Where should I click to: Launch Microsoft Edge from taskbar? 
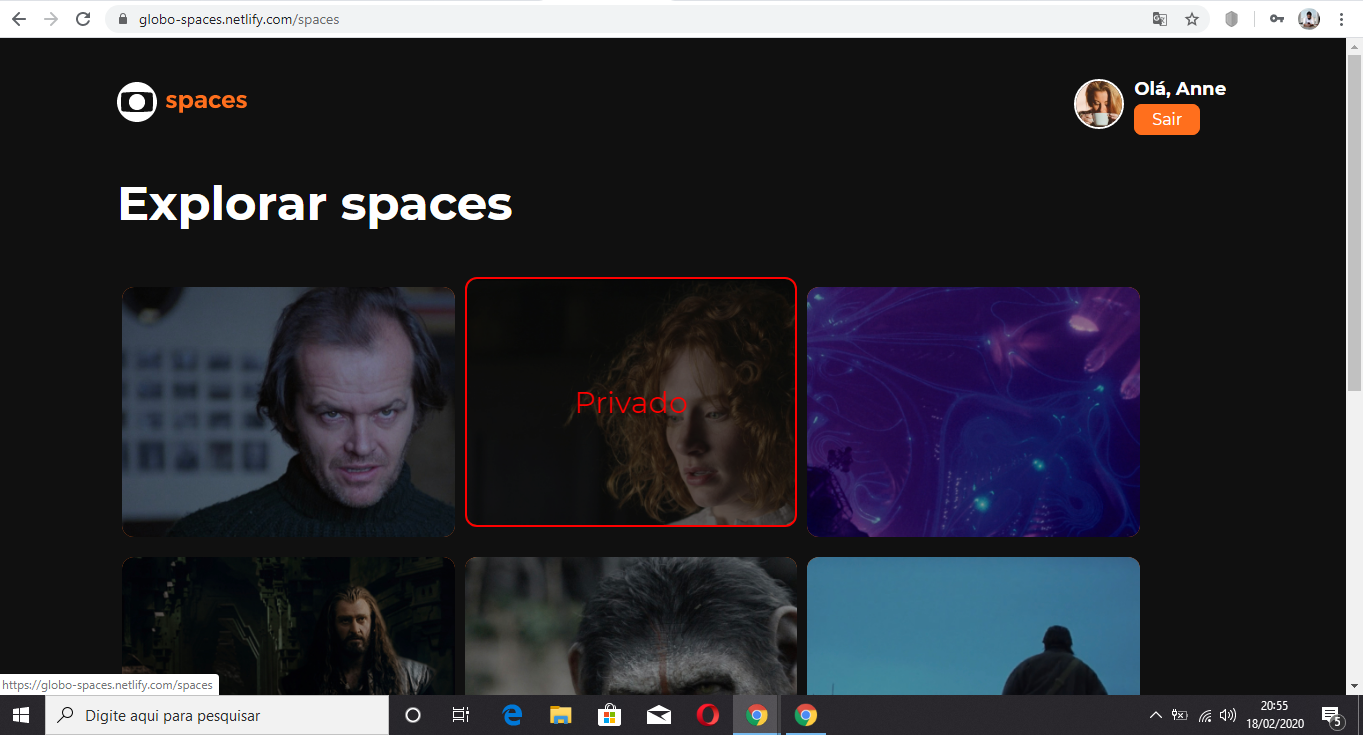point(512,715)
